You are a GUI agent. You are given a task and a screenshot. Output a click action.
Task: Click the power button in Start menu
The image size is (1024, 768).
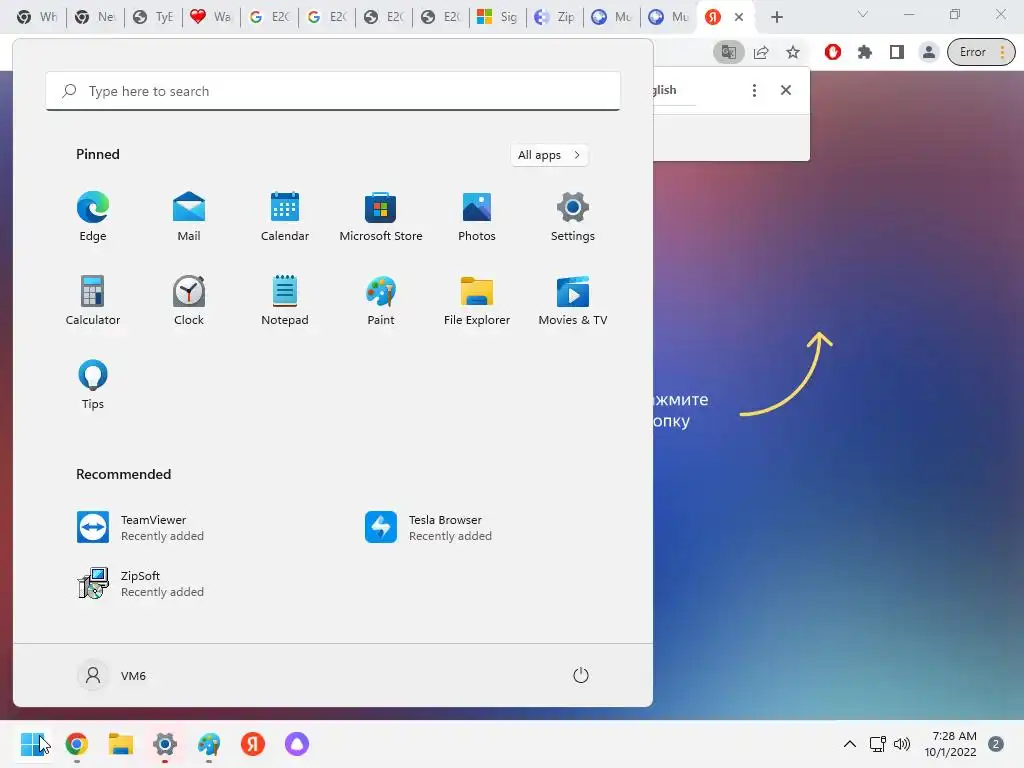click(581, 675)
